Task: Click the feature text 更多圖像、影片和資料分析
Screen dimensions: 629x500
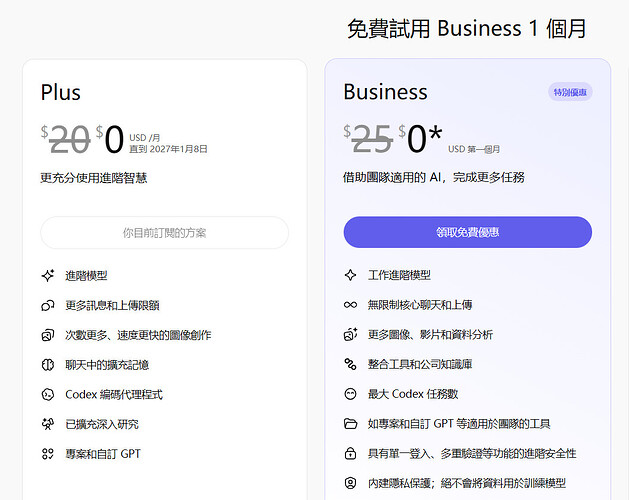Action: pos(430,335)
